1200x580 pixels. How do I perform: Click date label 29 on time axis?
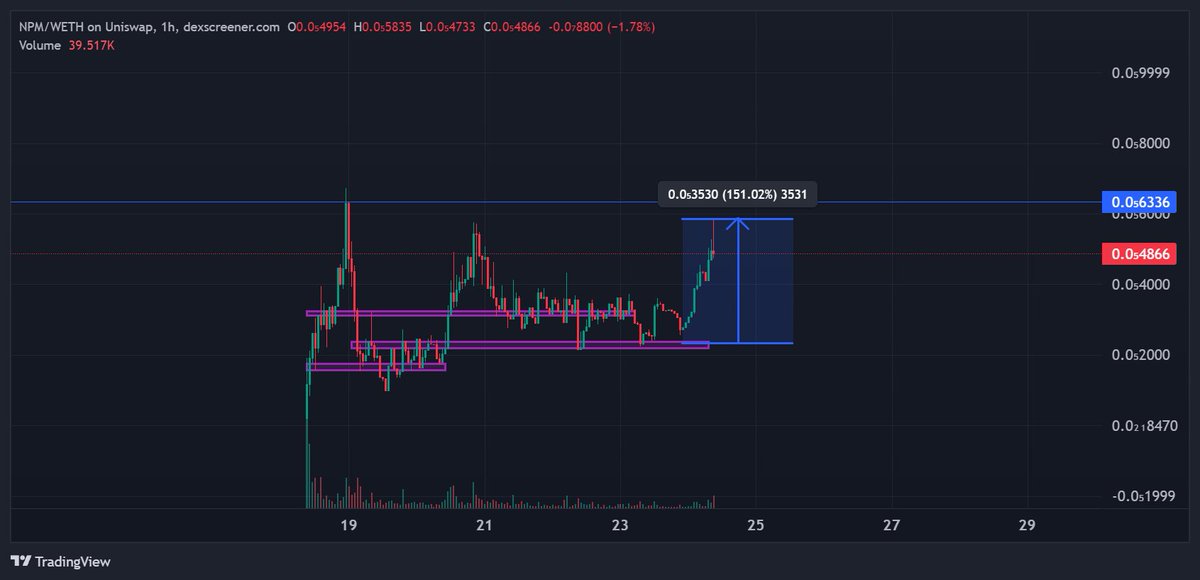click(1027, 525)
